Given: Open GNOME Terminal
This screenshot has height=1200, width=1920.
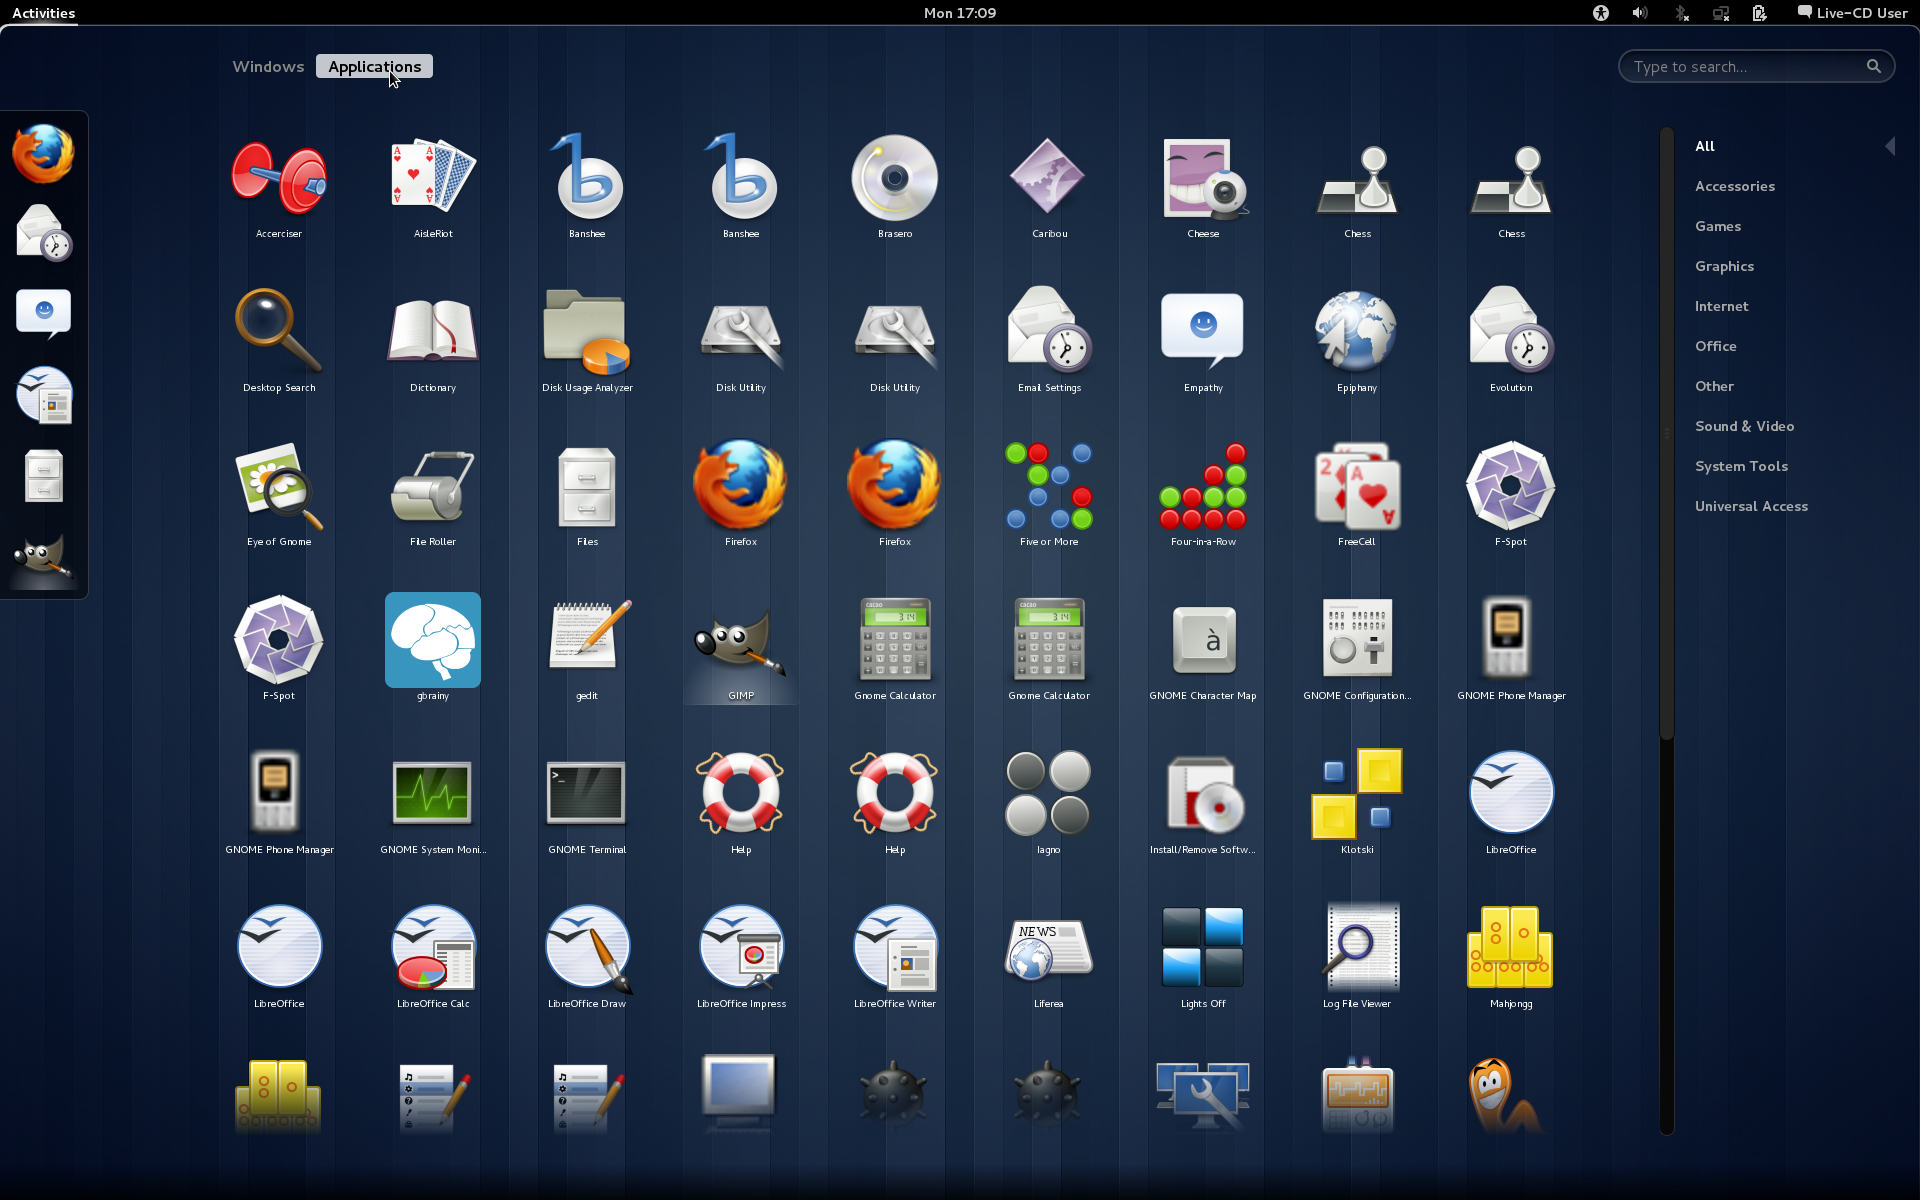Looking at the screenshot, I should tap(587, 804).
